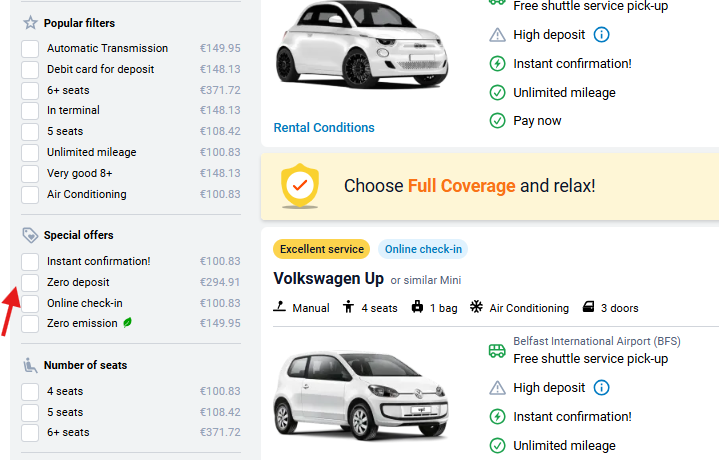Click the info icon beside Volkswagen High deposit
The height and width of the screenshot is (460, 719).
(602, 387)
